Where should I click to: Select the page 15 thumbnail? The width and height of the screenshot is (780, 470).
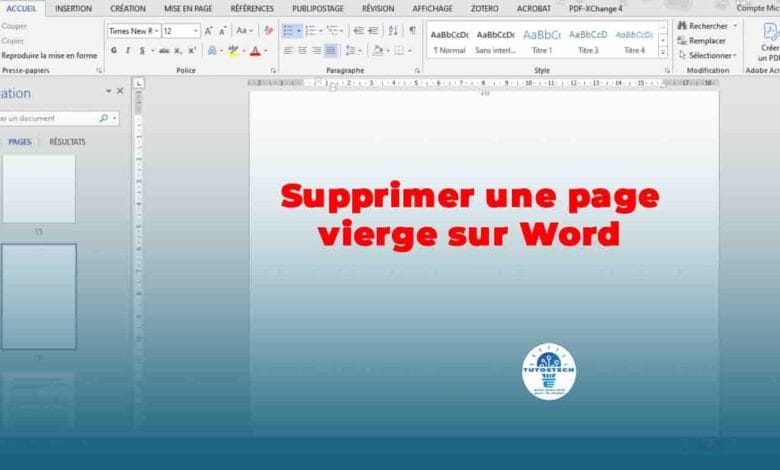(38, 189)
